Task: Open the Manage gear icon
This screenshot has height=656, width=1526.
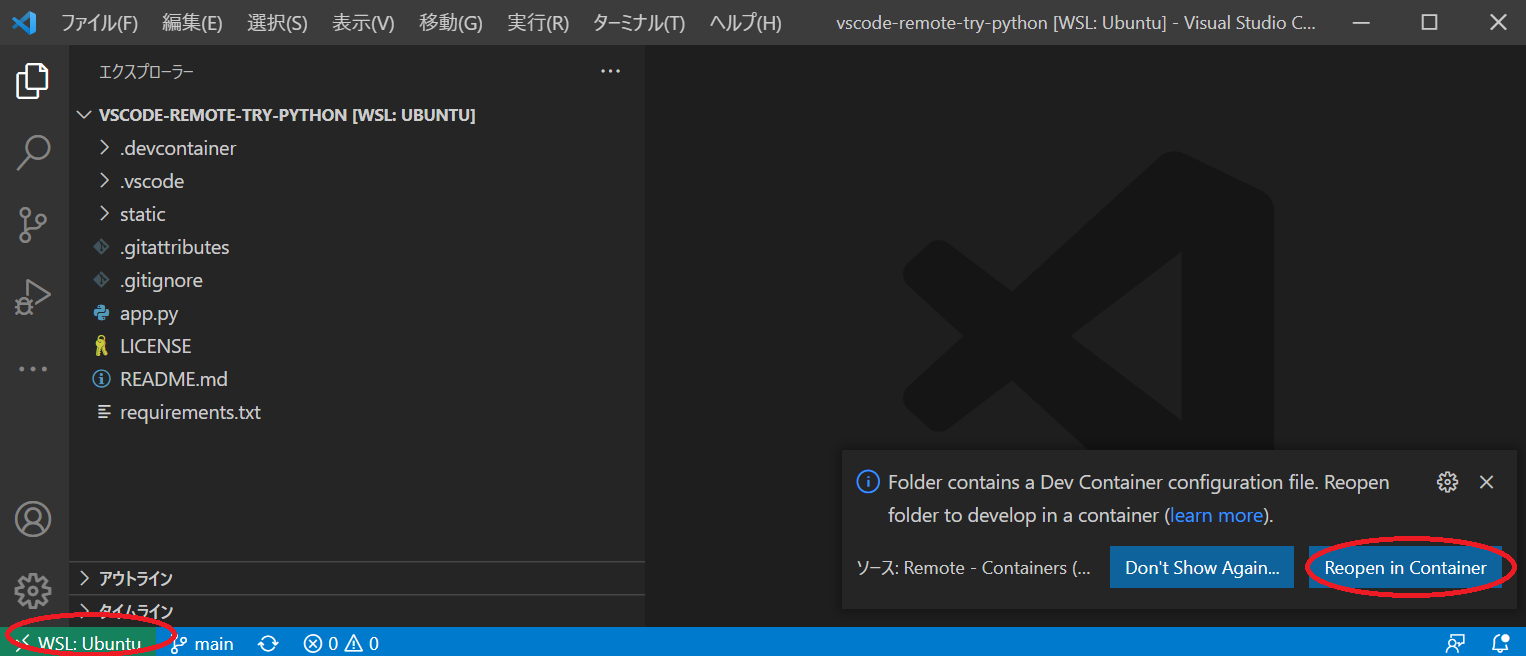Action: coord(33,591)
